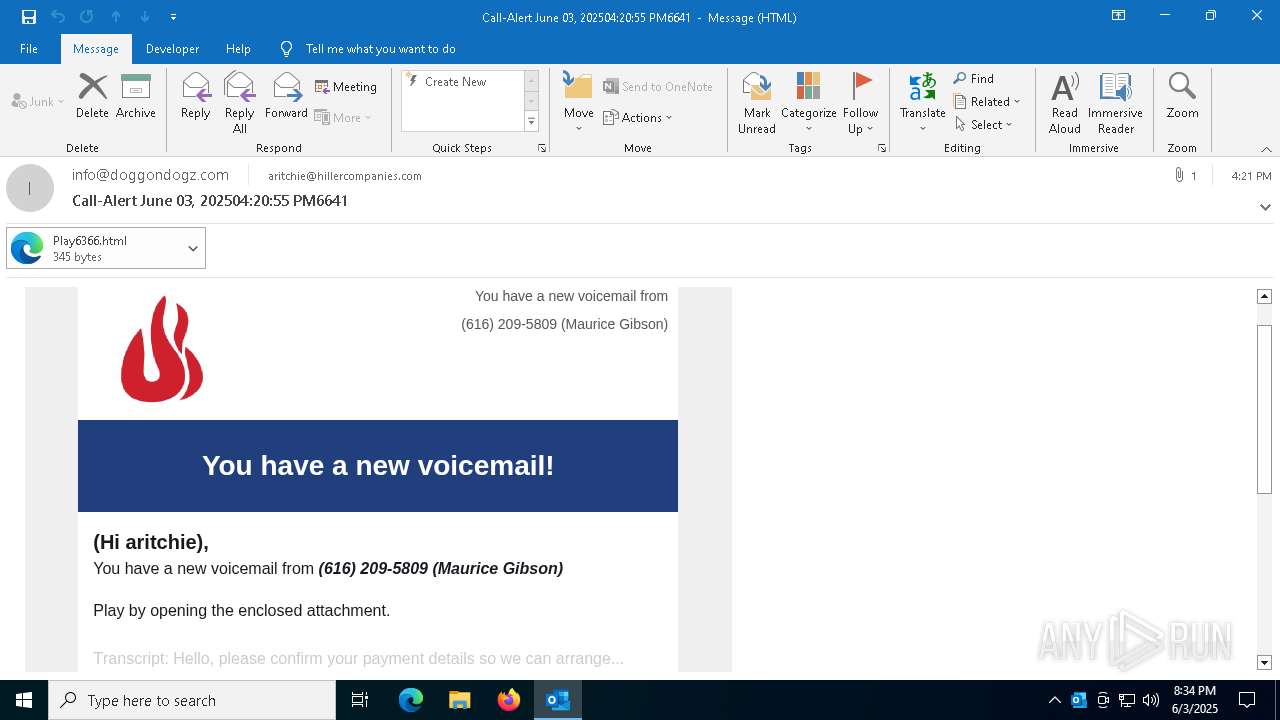Launch Firefox from the taskbar

click(x=509, y=700)
